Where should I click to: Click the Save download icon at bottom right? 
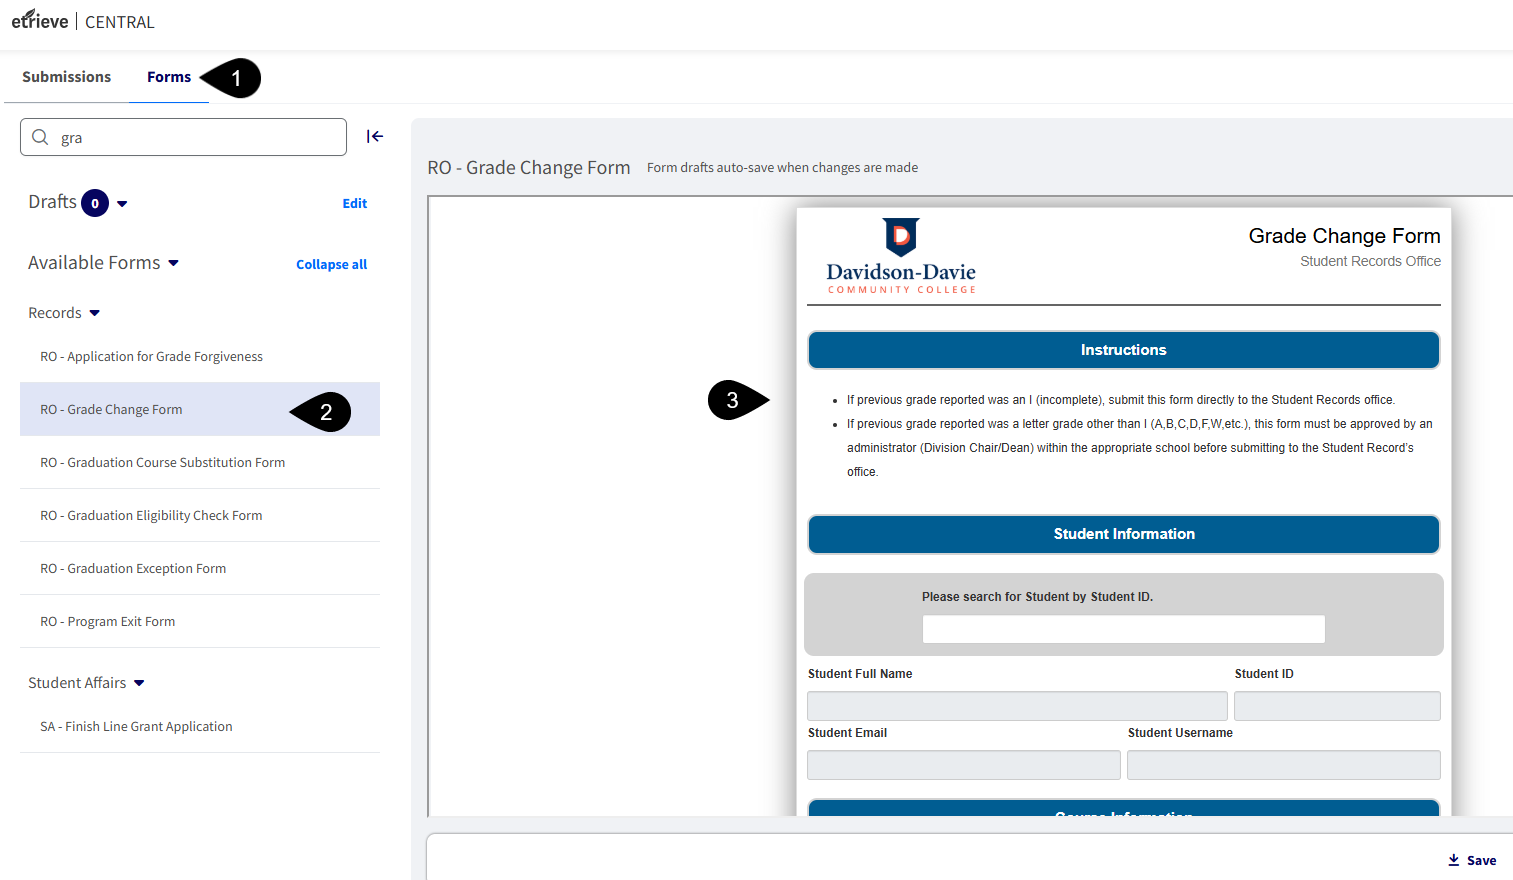tap(1453, 860)
